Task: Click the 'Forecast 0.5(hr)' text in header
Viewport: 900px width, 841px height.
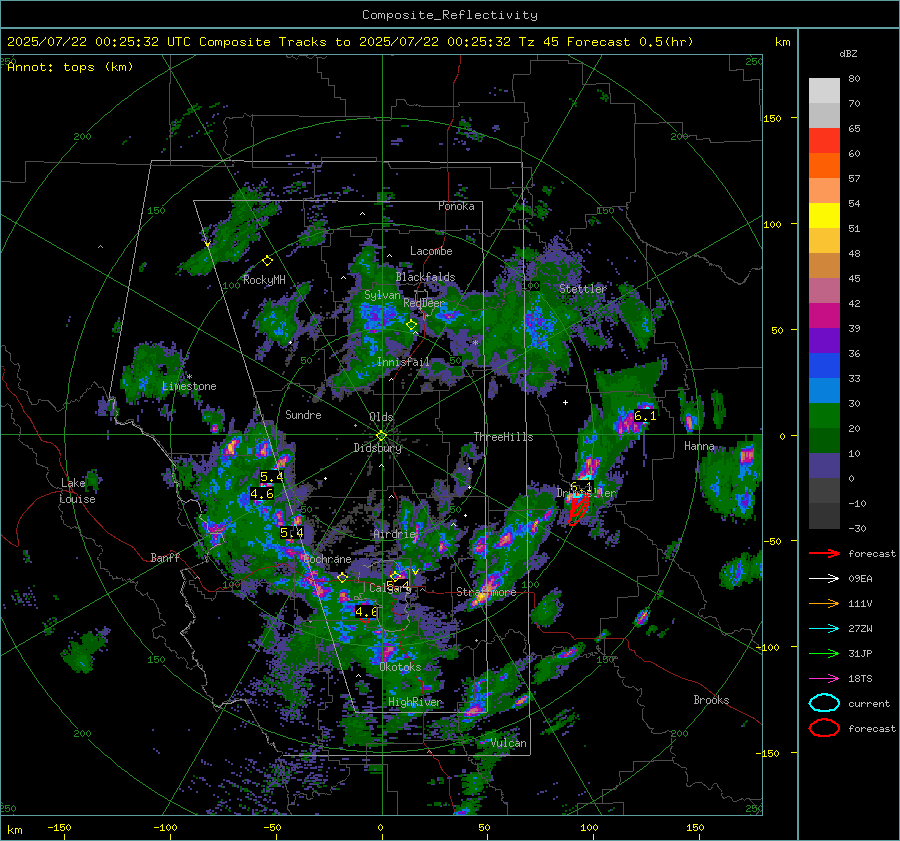Action: click(x=630, y=42)
